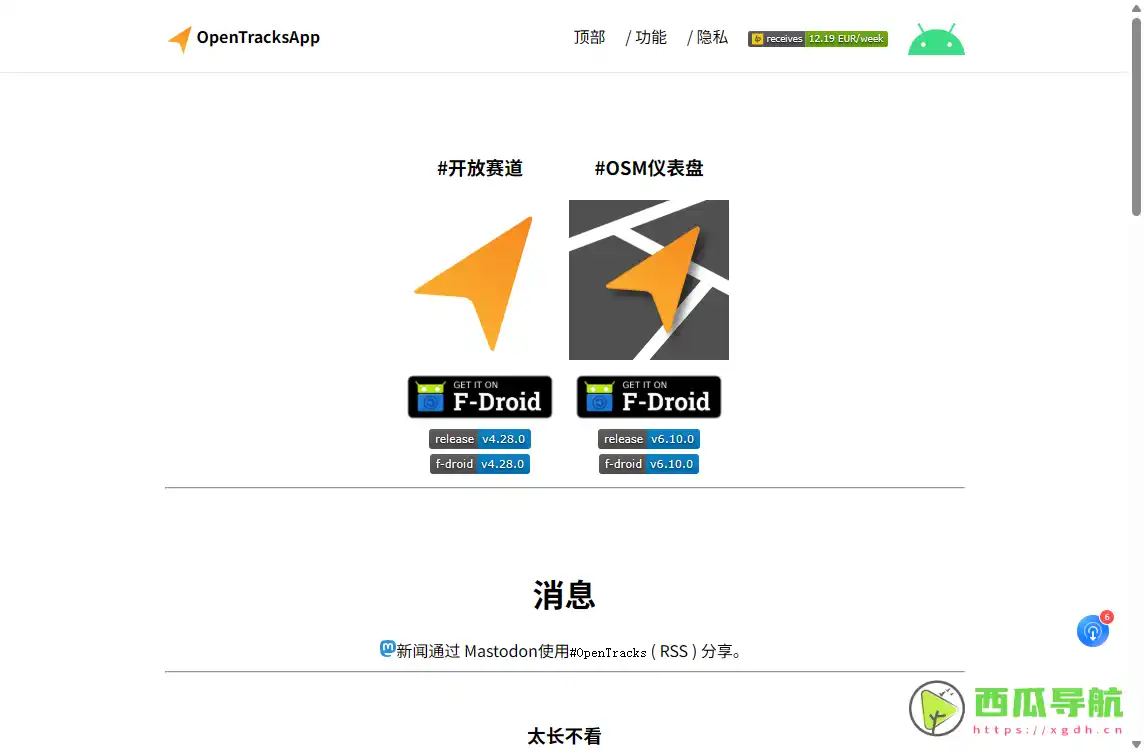Open the RSS feed link

point(673,651)
